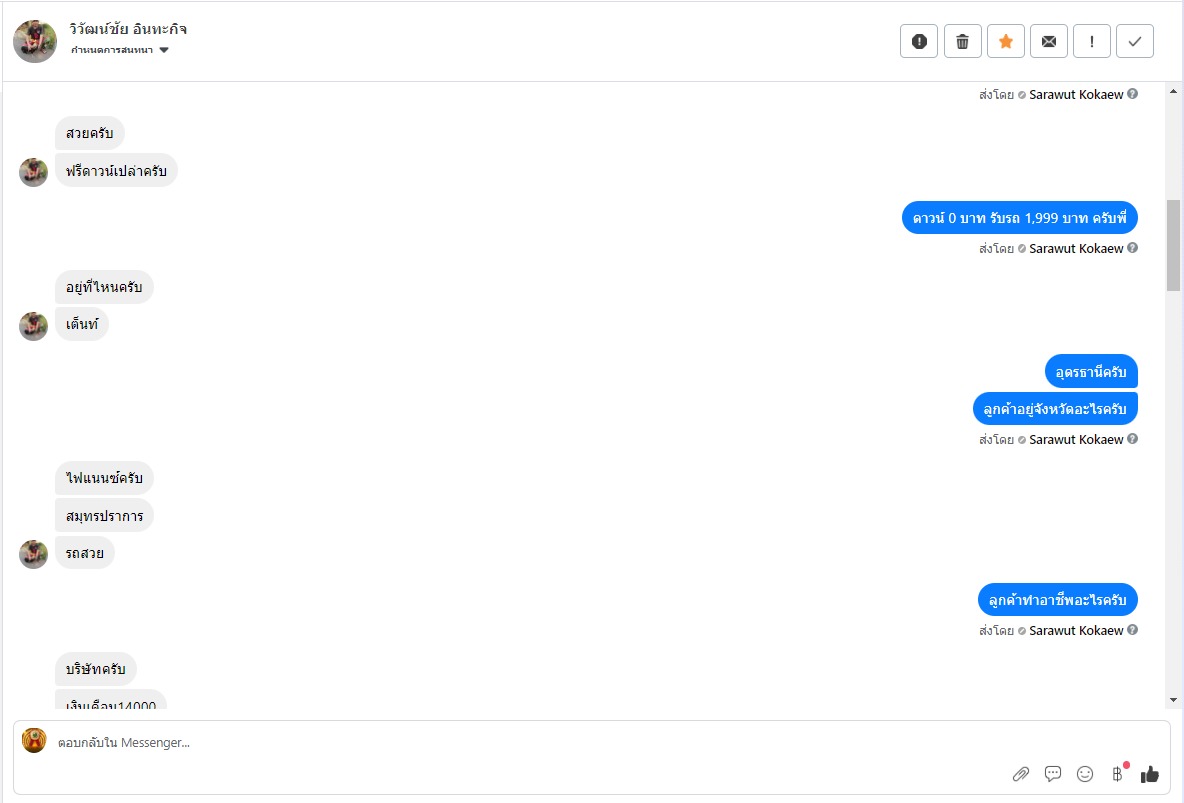Click the customer's profile picture in header
The width and height of the screenshot is (1184, 803).
point(35,41)
